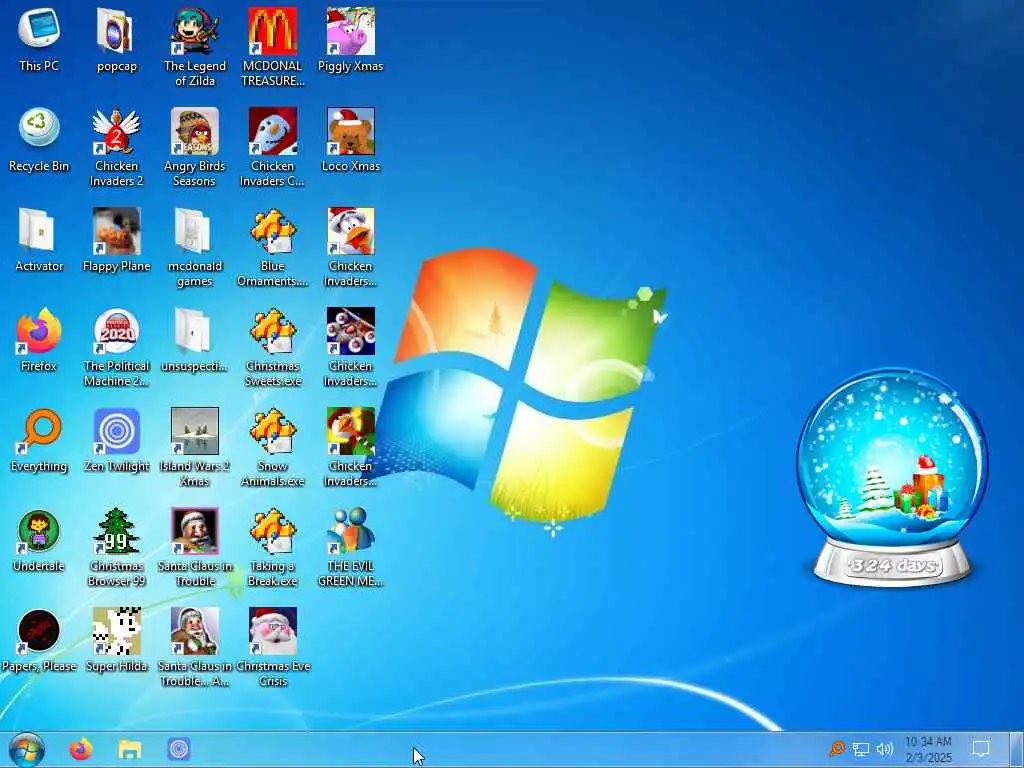The width and height of the screenshot is (1024, 768).
Task: Open the volume tray icon
Action: [x=884, y=750]
